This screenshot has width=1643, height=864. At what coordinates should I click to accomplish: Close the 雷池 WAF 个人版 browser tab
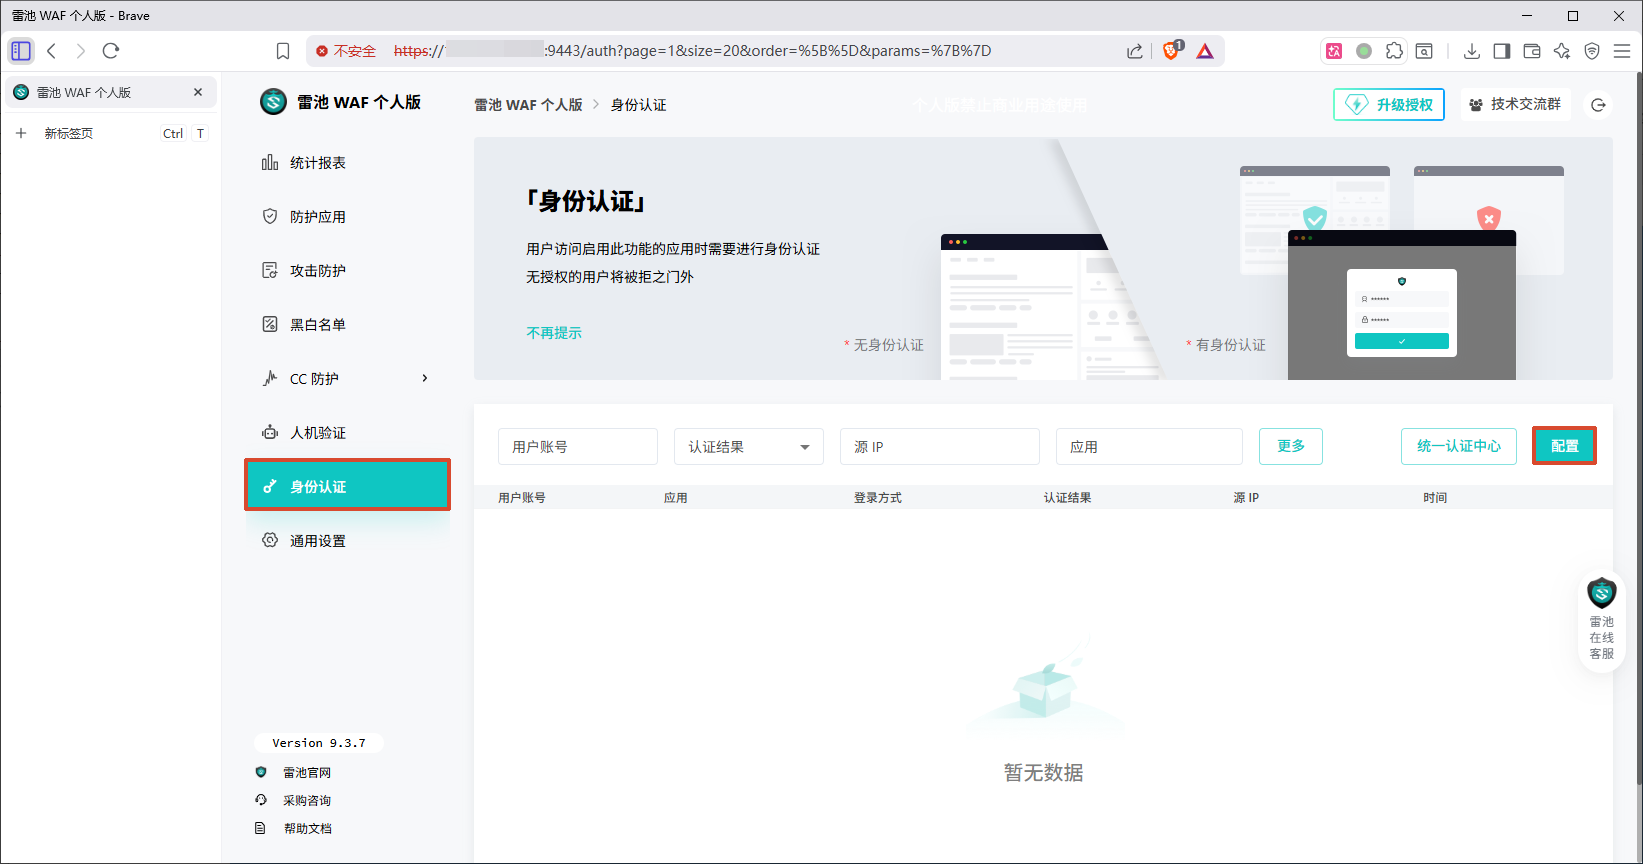pyautogui.click(x=198, y=92)
